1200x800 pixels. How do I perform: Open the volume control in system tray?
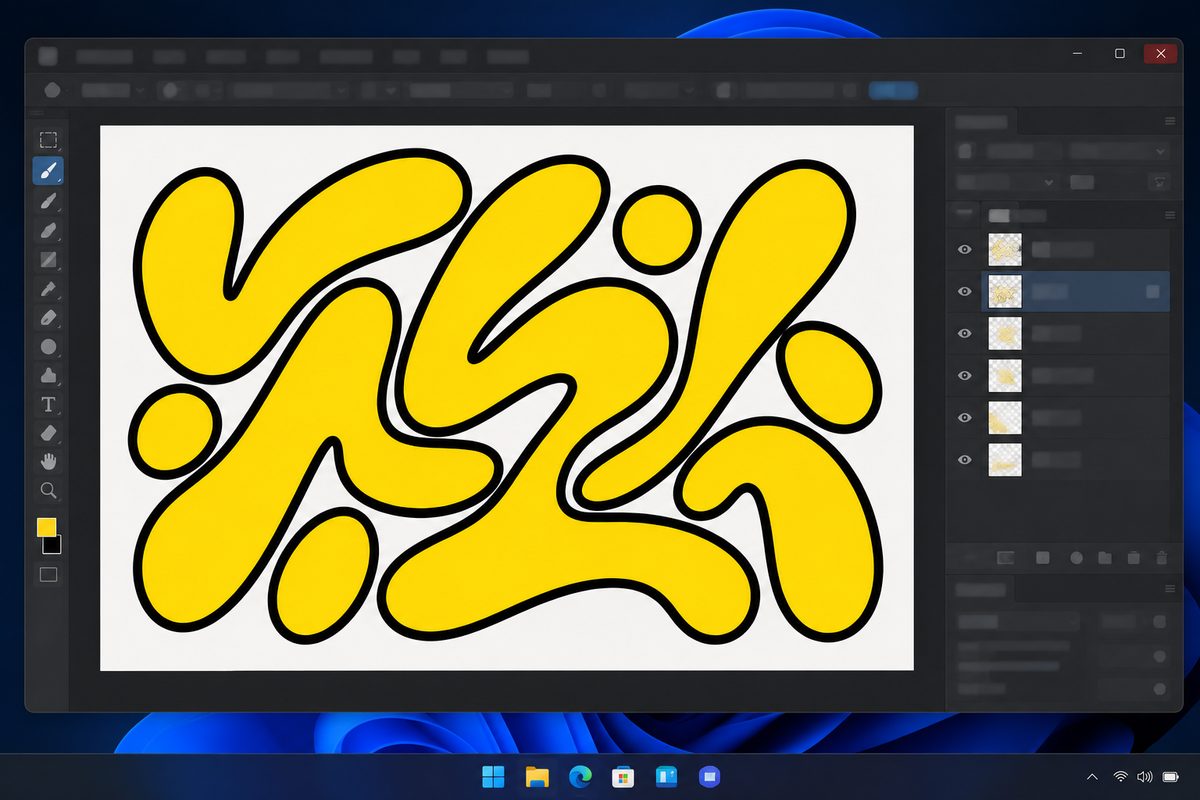tap(1145, 777)
